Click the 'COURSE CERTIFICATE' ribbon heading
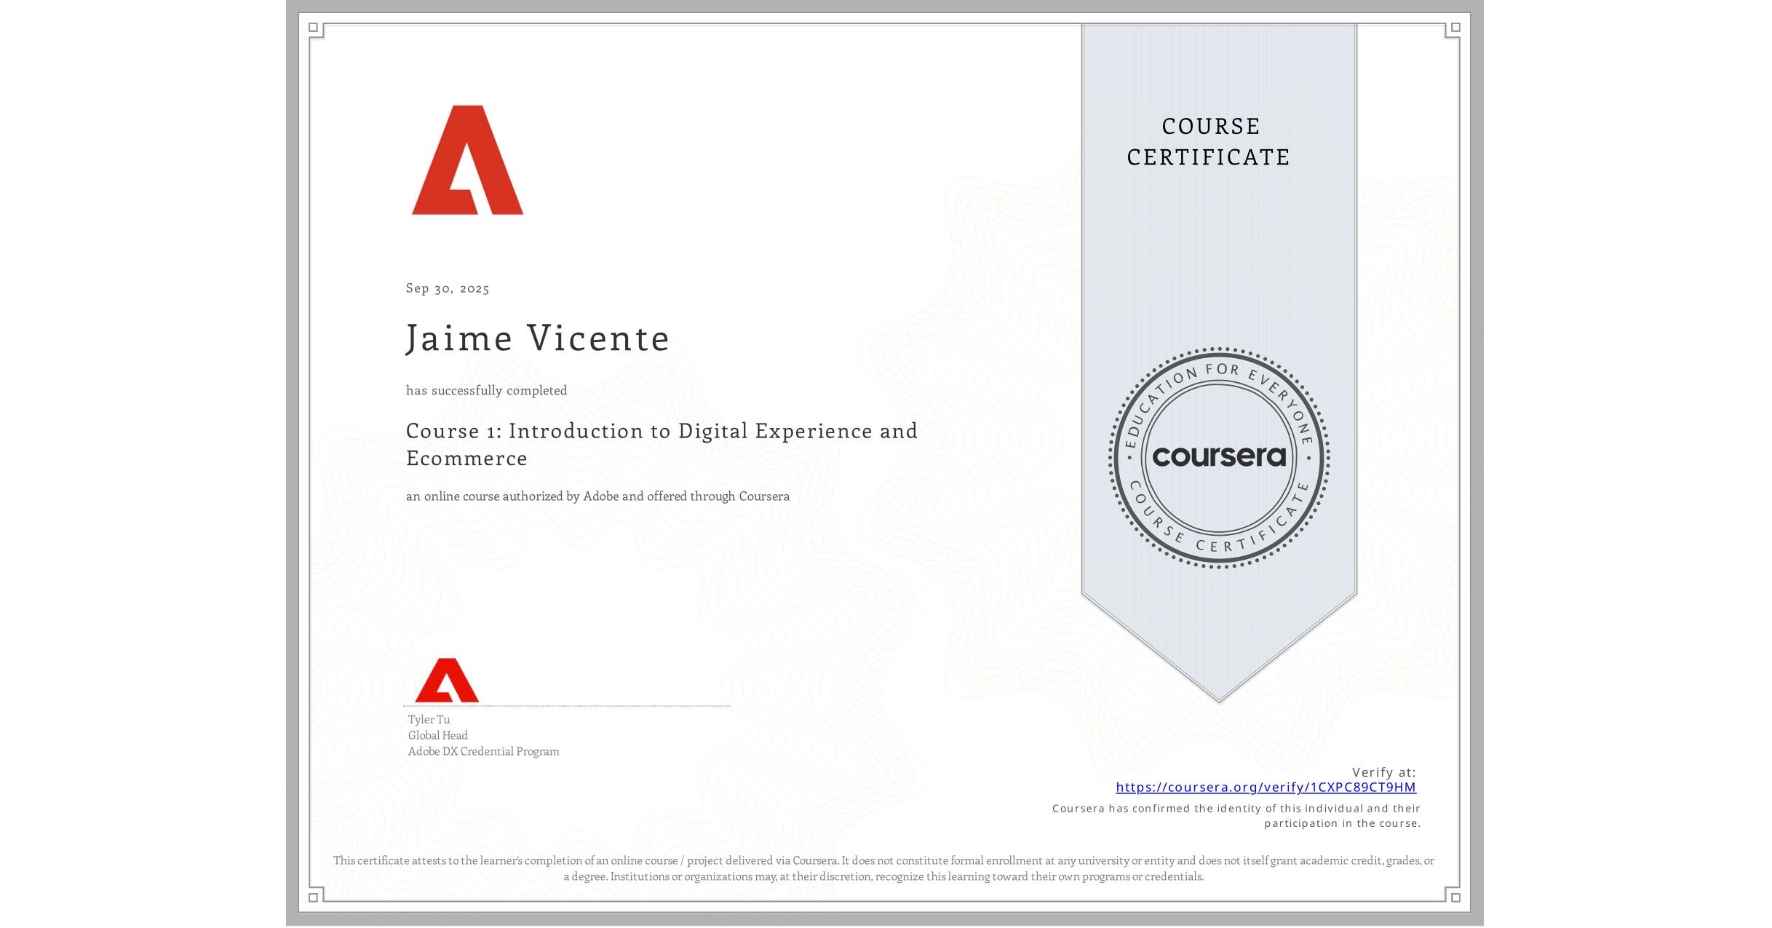Screen dimensions: 1772x928 point(1209,141)
